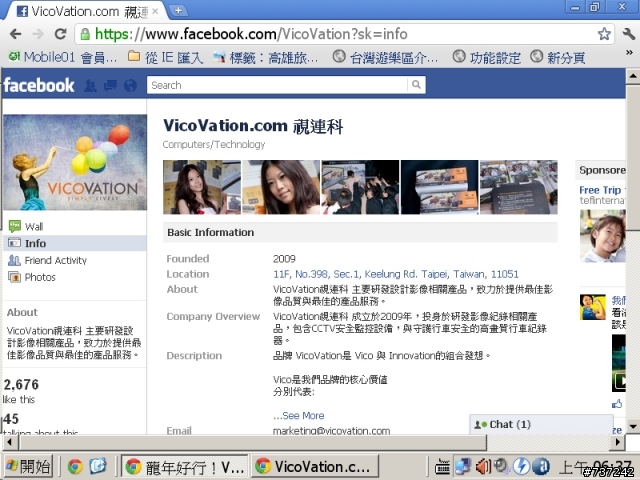Open Facebook messages icon
Viewport: 640px width, 480px height.
coord(110,85)
